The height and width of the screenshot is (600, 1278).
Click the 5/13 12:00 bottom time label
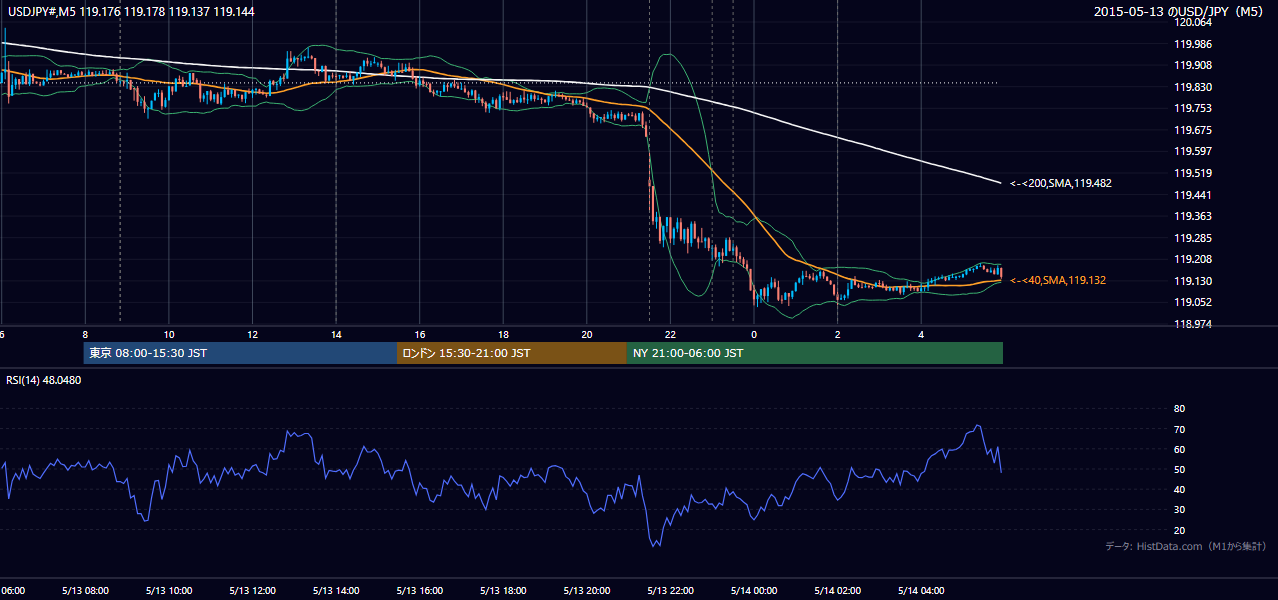coord(250,590)
